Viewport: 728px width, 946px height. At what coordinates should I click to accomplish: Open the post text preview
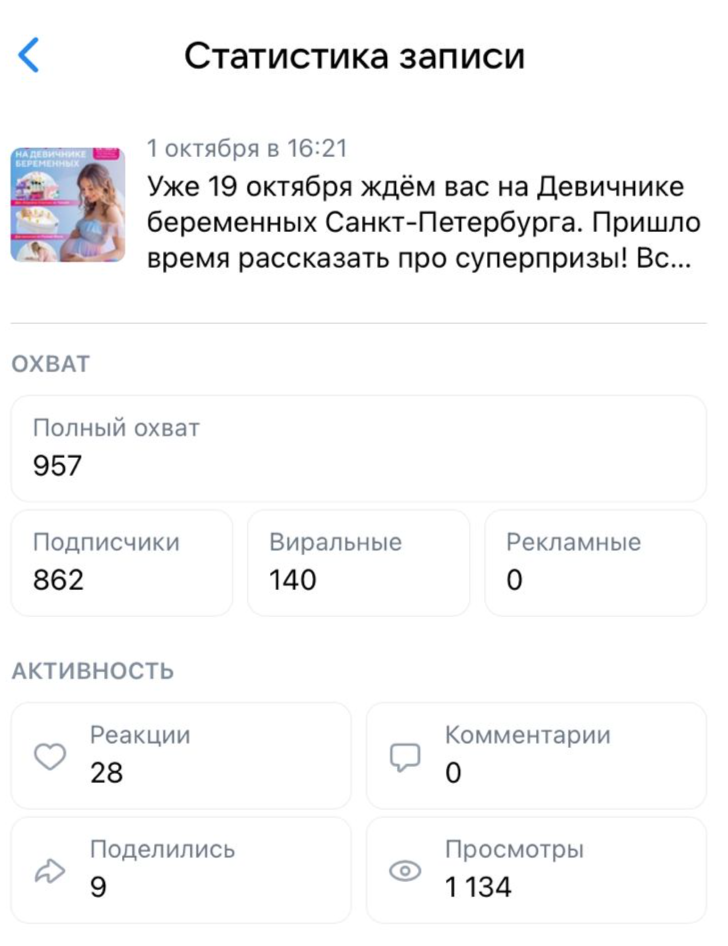coord(423,220)
